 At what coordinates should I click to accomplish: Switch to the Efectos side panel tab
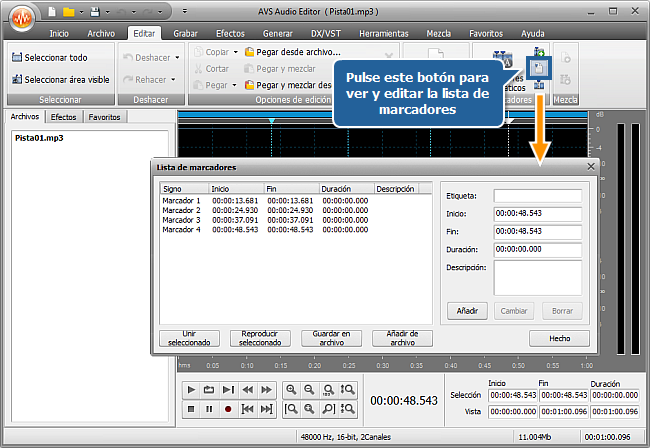[63, 117]
